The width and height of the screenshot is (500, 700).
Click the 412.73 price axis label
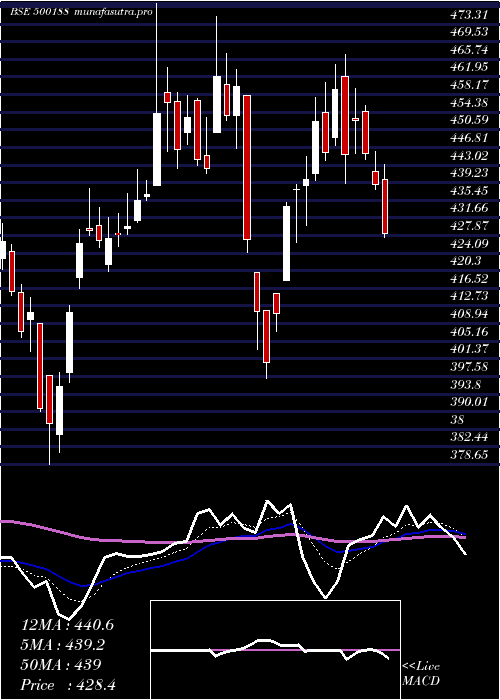point(467,296)
